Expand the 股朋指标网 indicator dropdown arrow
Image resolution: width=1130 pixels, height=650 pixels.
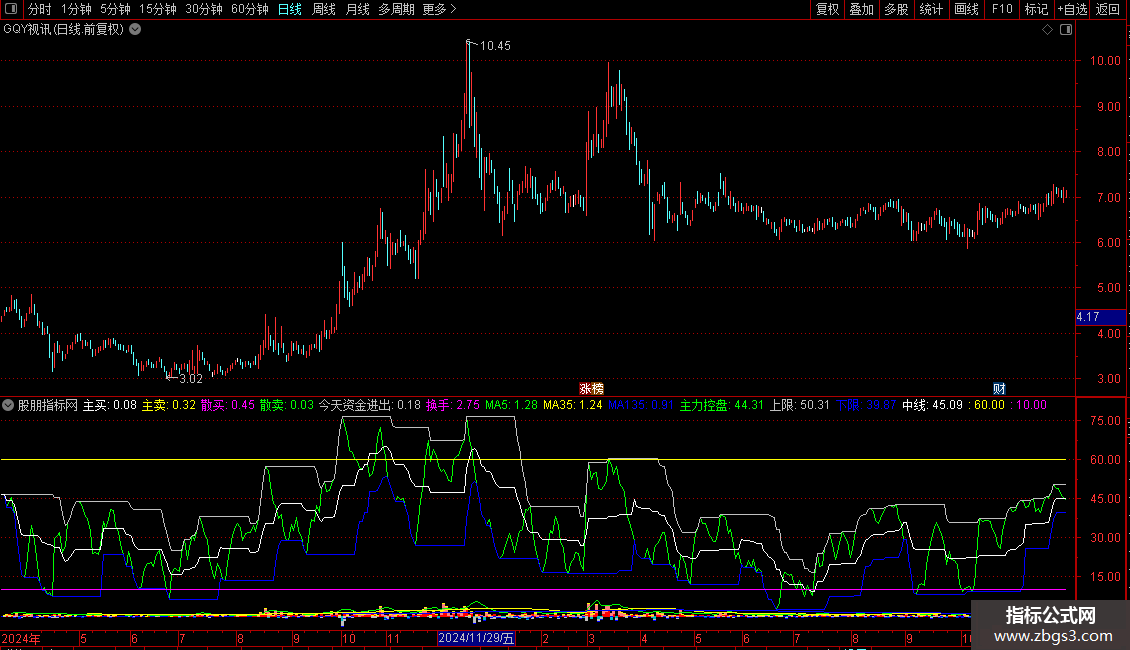8,406
